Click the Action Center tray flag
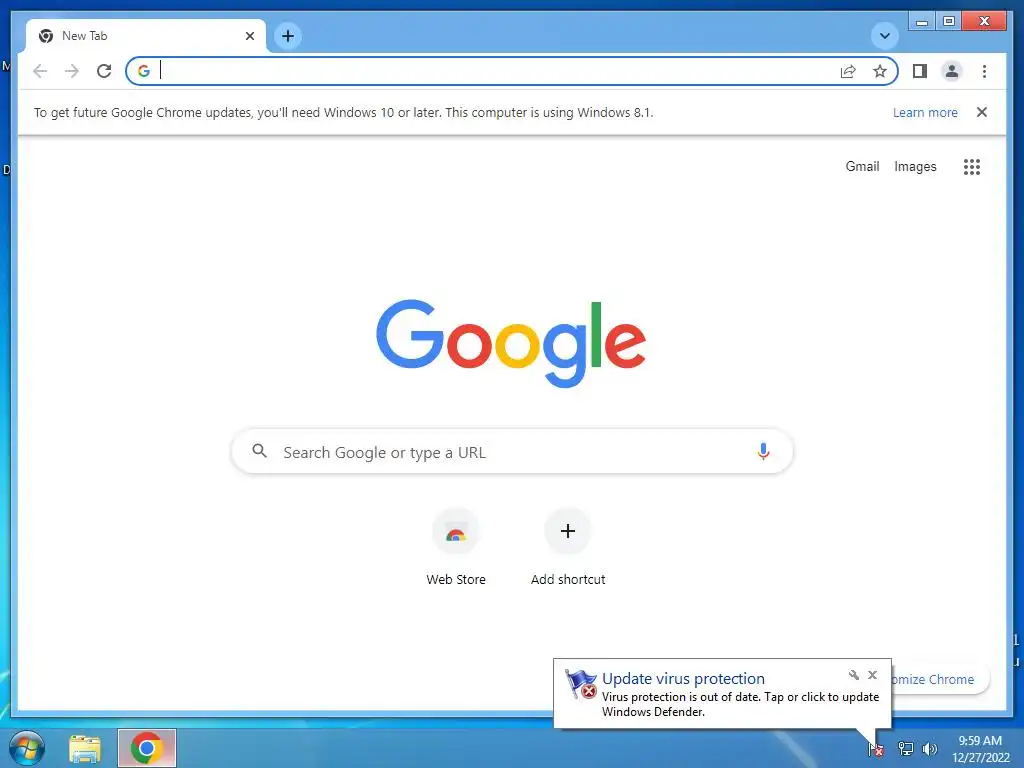Screen dimensions: 1024x768 [876, 749]
